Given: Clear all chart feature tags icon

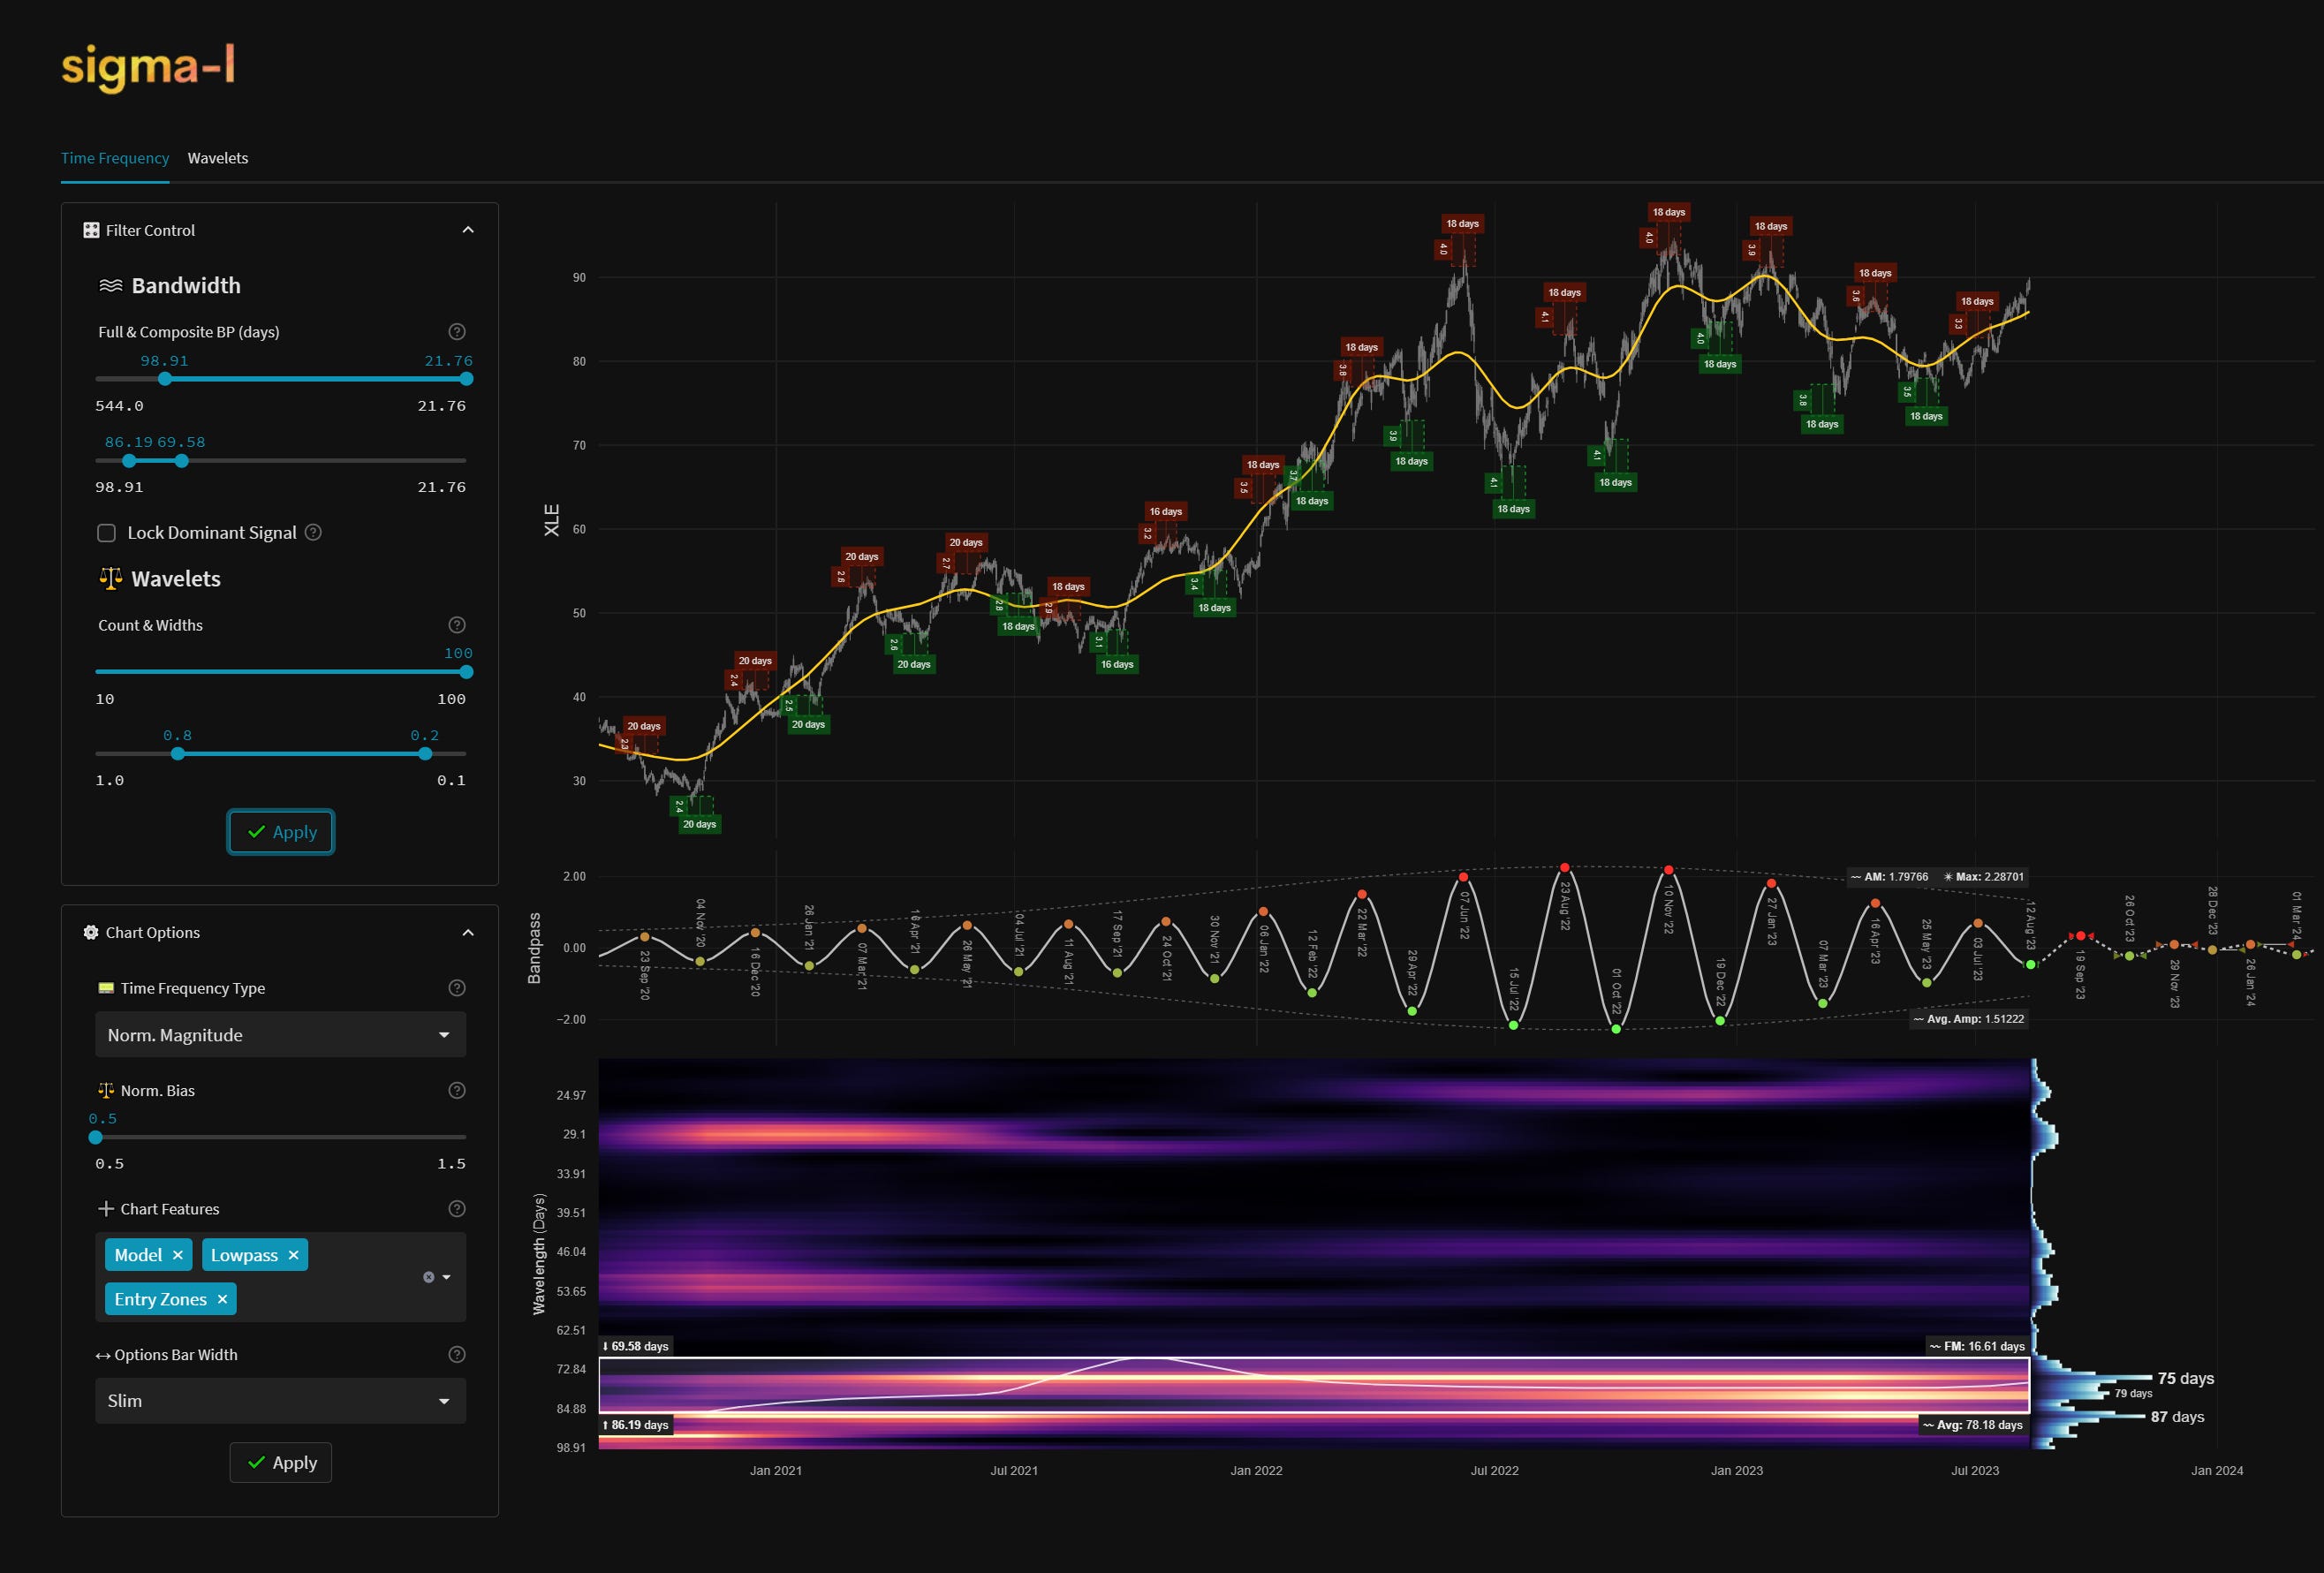Looking at the screenshot, I should coord(429,1277).
